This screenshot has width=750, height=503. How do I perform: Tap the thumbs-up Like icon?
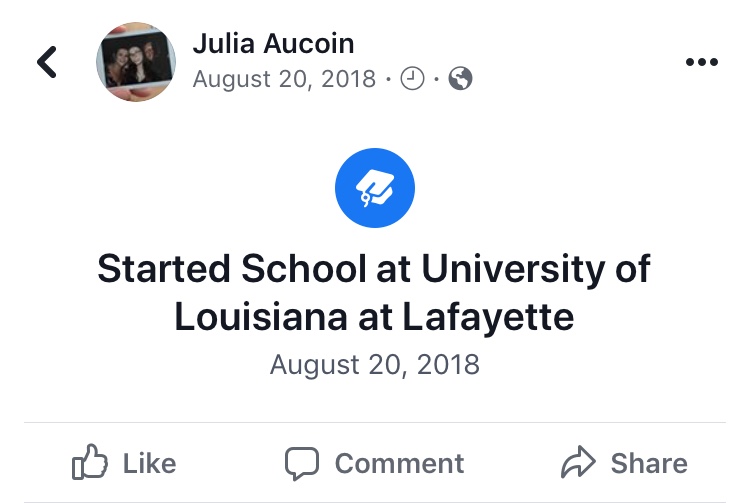click(x=90, y=463)
